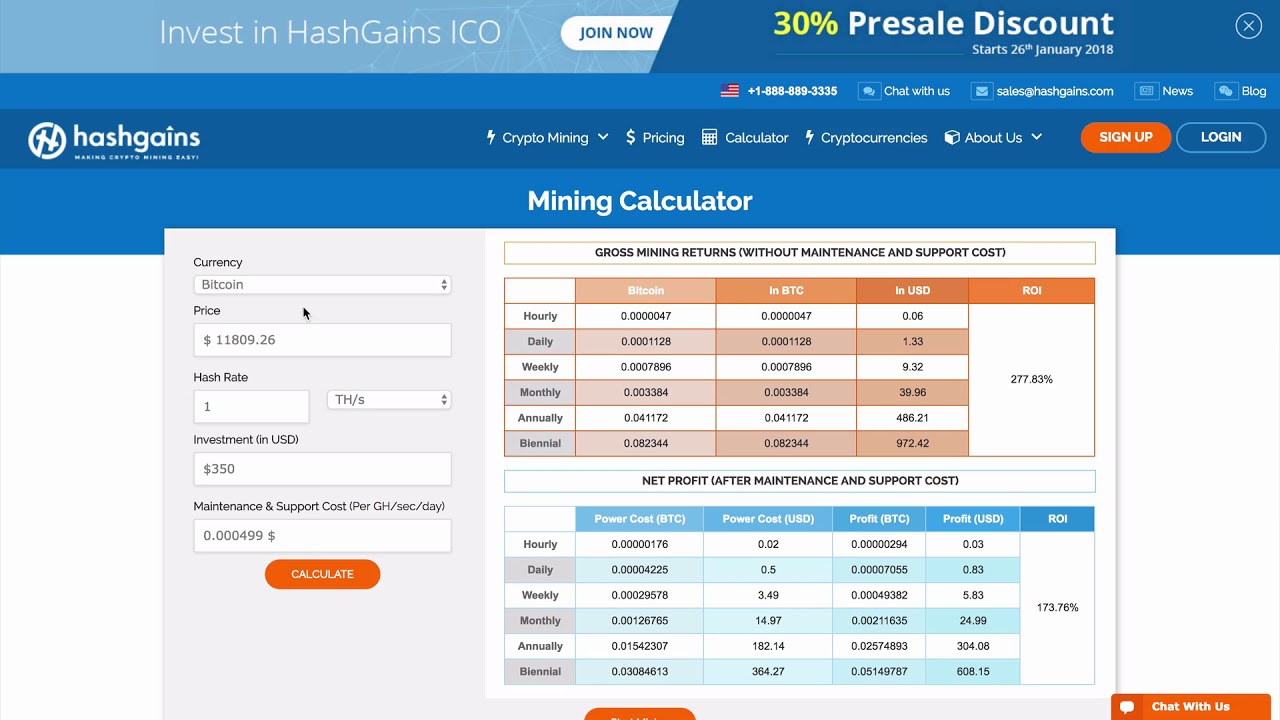This screenshot has height=720, width=1280.
Task: Open the TH/s hash unit dropdown
Action: pos(389,400)
